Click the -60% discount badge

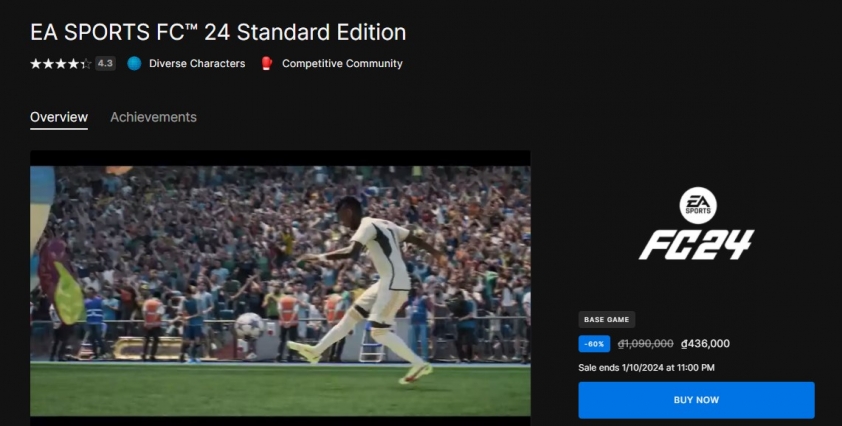tap(594, 344)
